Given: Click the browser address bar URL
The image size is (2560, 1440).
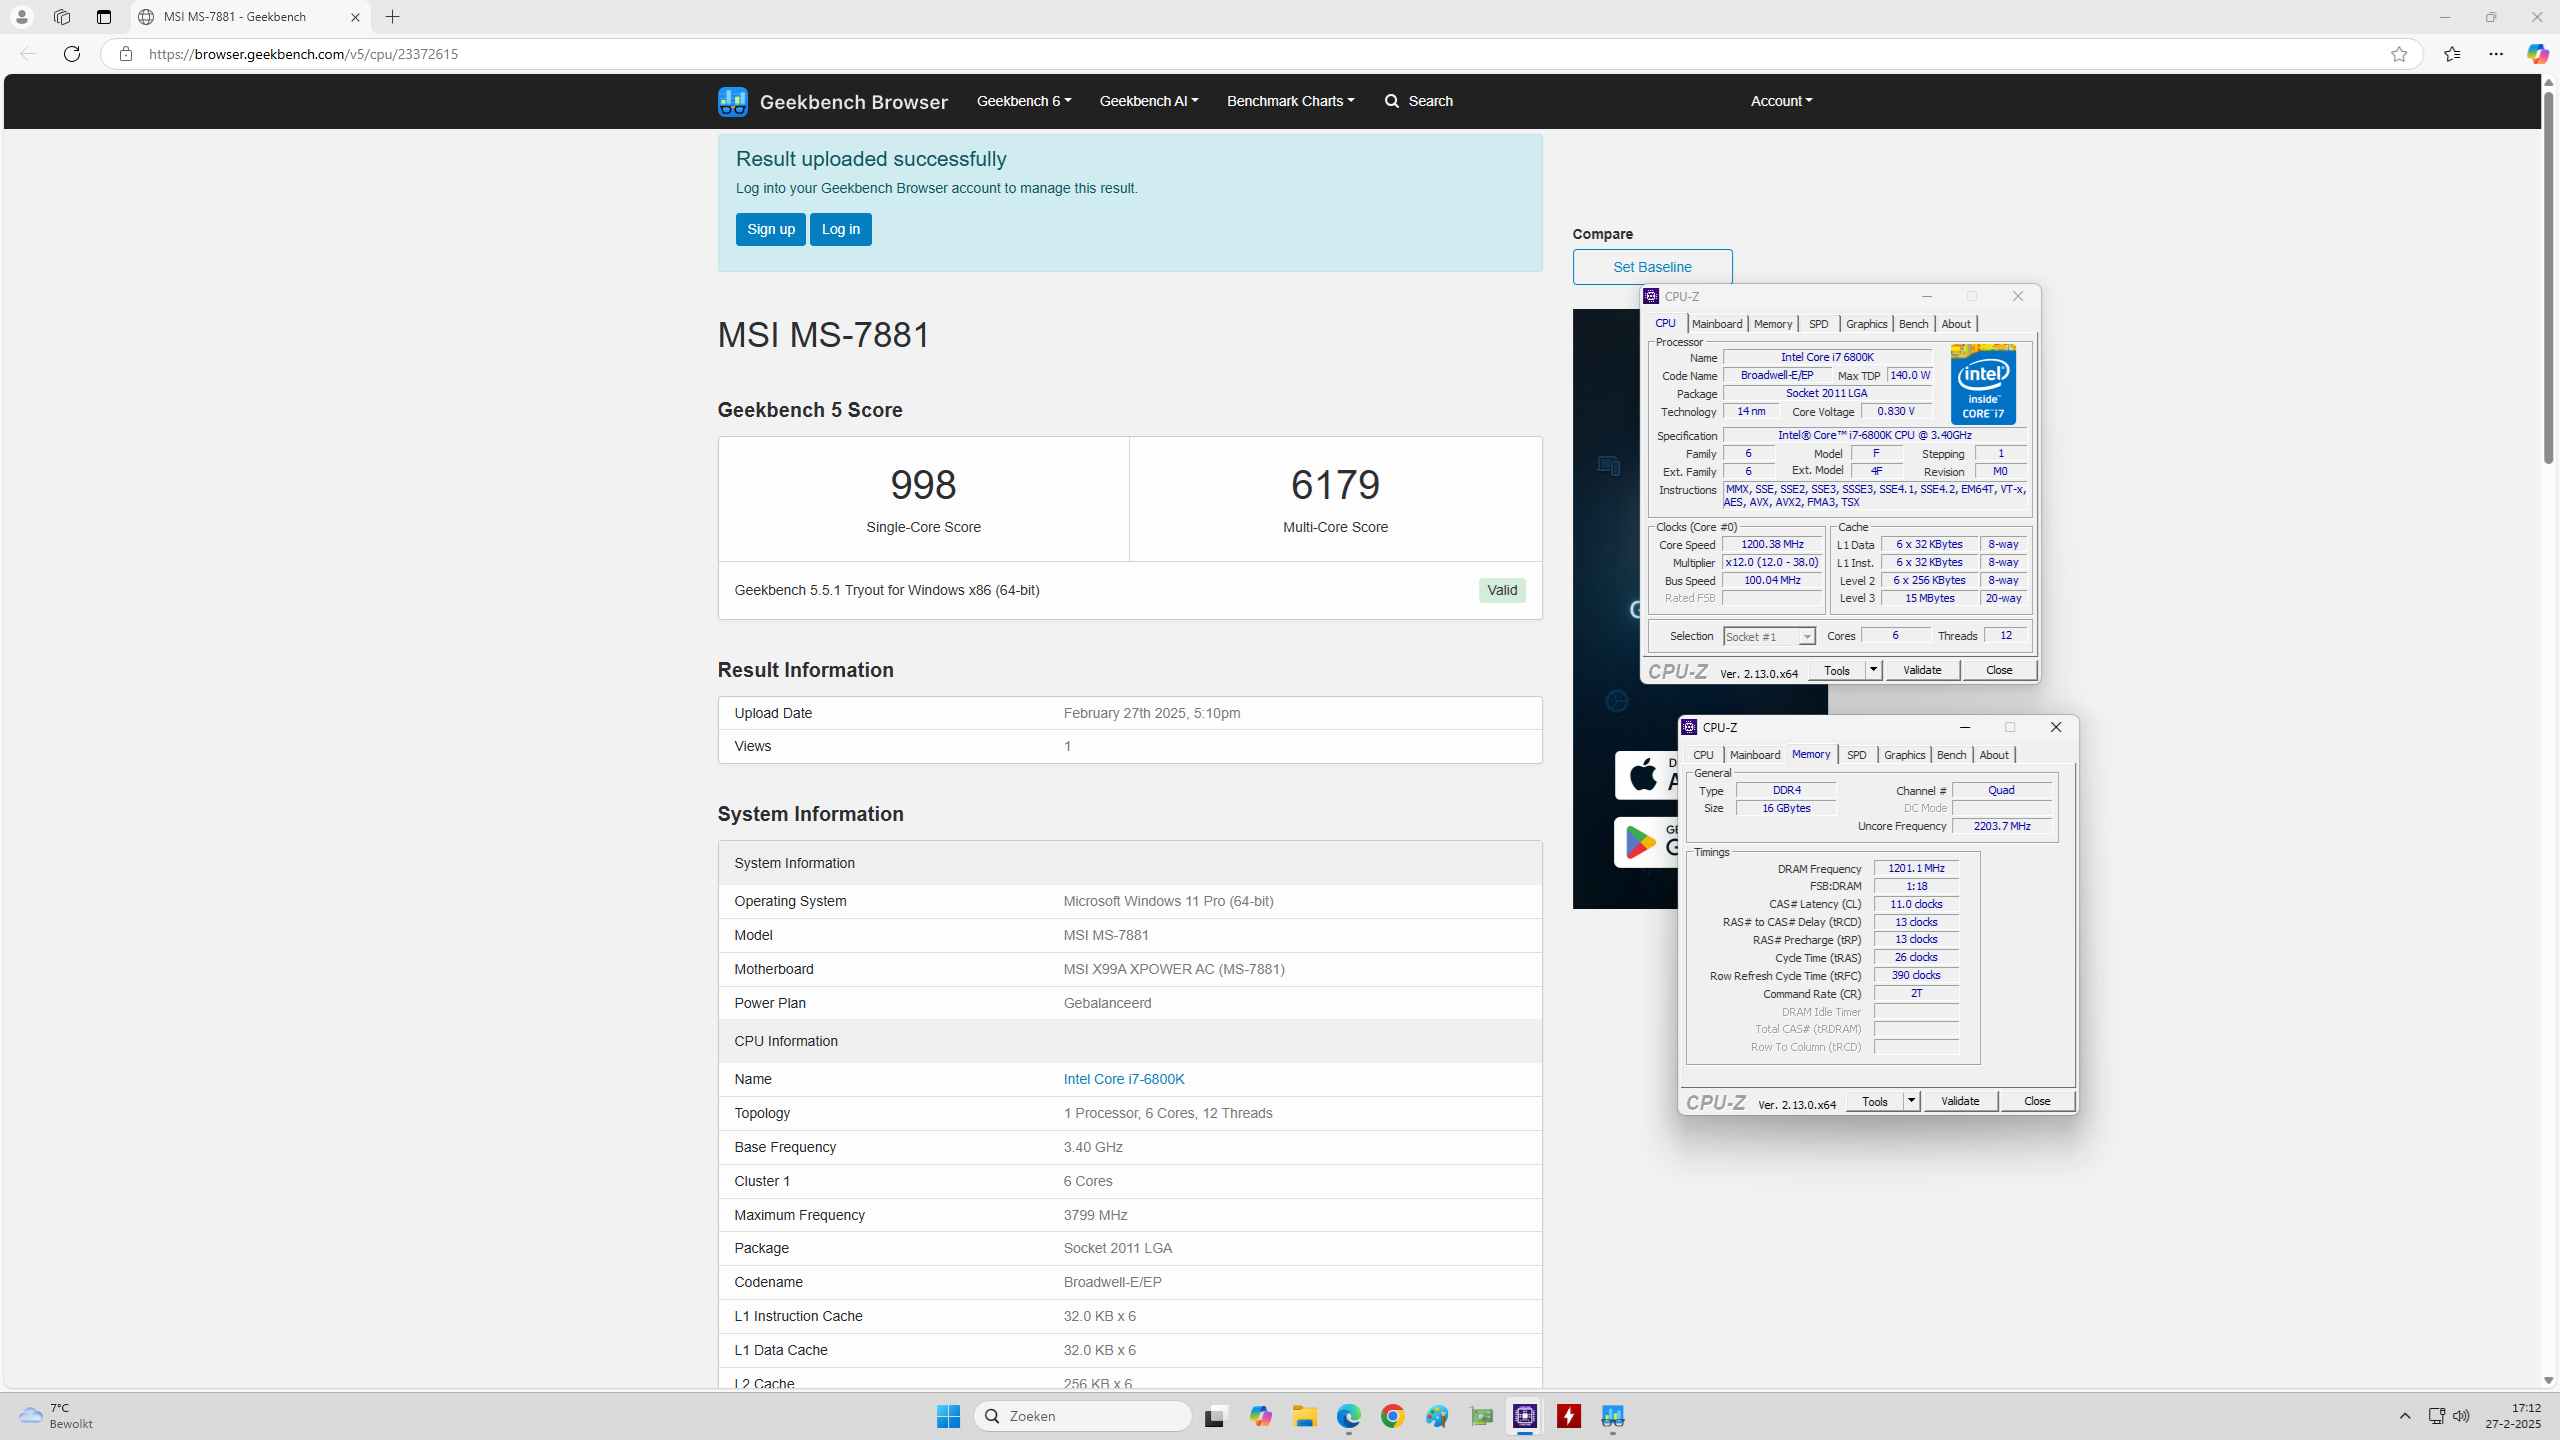Looking at the screenshot, I should 303,54.
